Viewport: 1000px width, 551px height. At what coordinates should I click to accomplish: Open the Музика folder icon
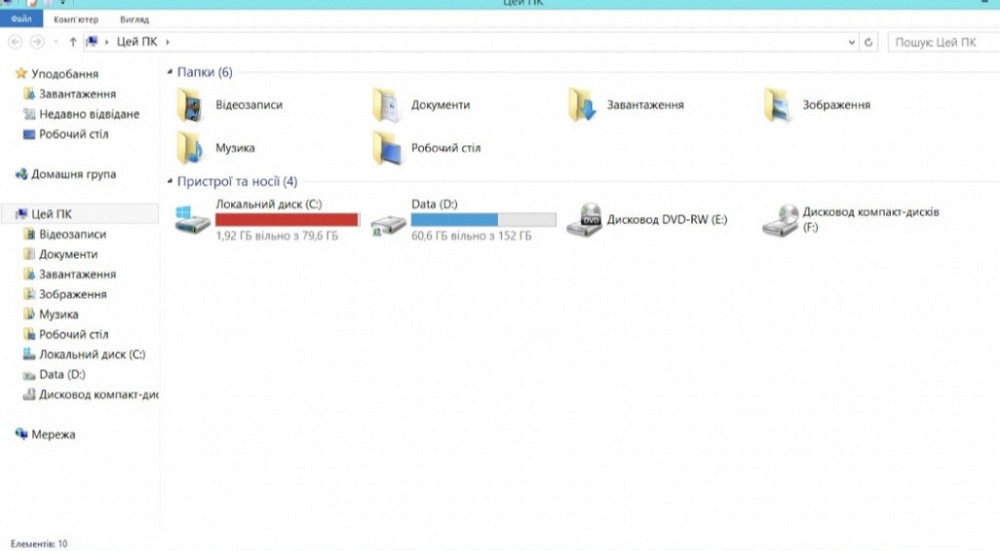188,148
